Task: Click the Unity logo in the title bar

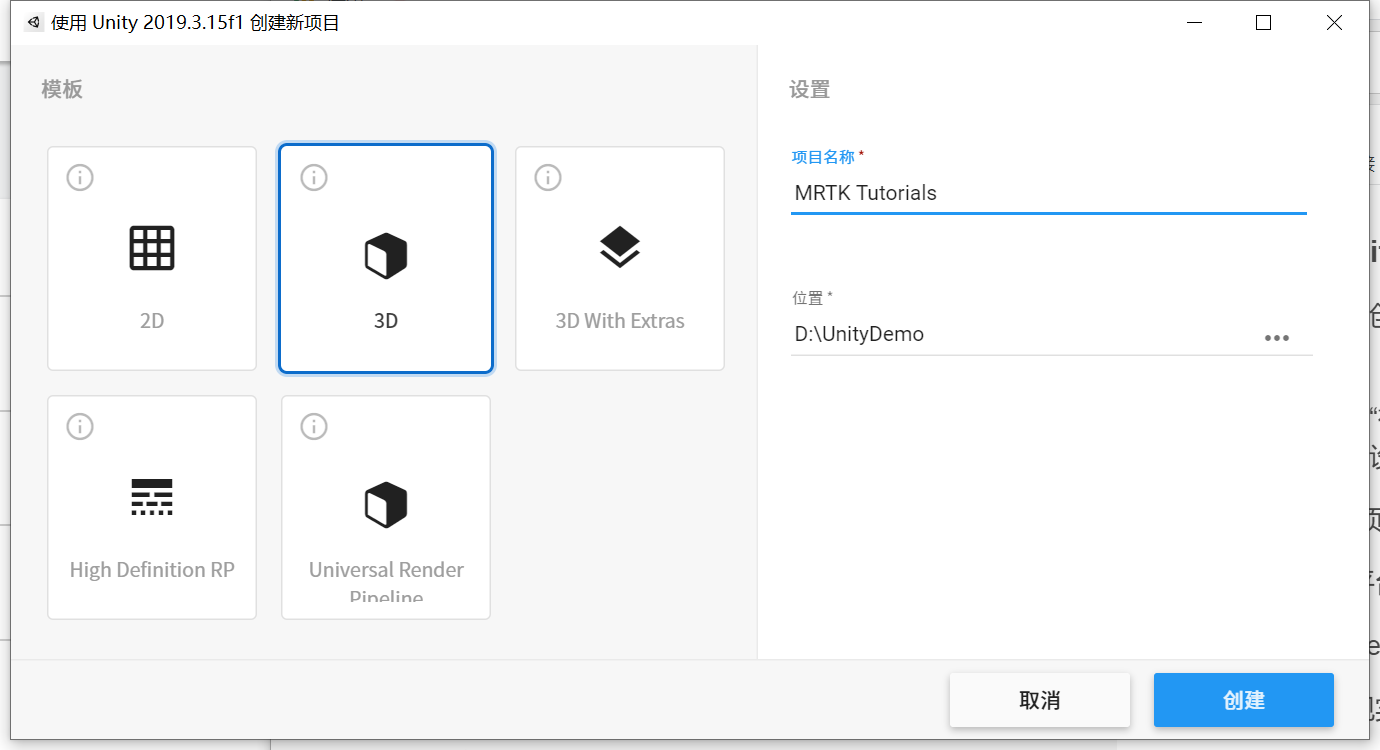Action: [31, 21]
